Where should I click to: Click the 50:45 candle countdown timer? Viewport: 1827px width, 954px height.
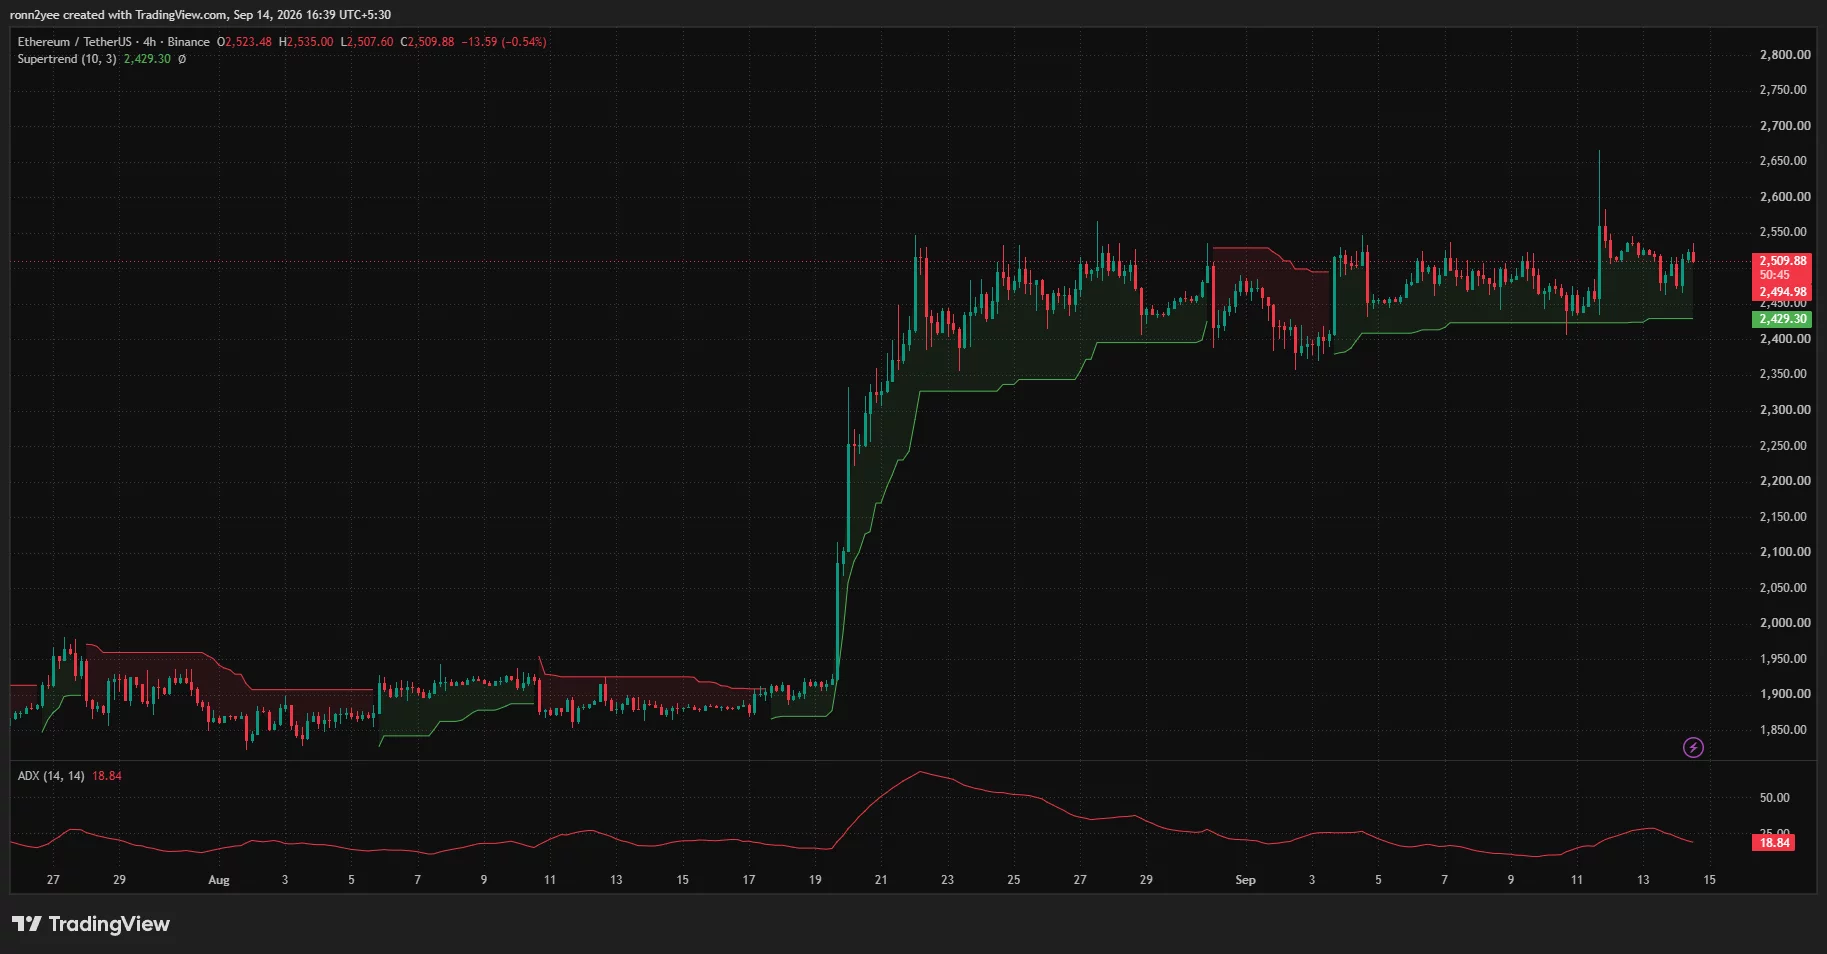pyautogui.click(x=1775, y=275)
